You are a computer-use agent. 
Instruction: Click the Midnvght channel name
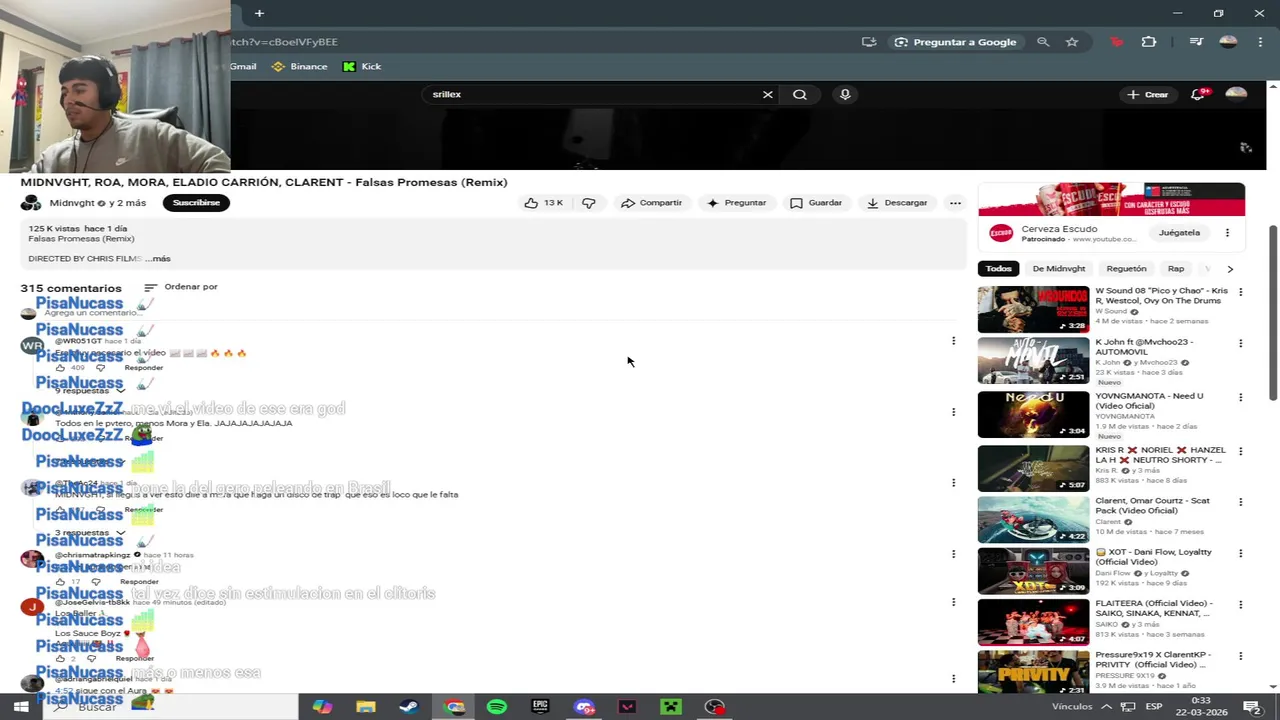(x=71, y=203)
